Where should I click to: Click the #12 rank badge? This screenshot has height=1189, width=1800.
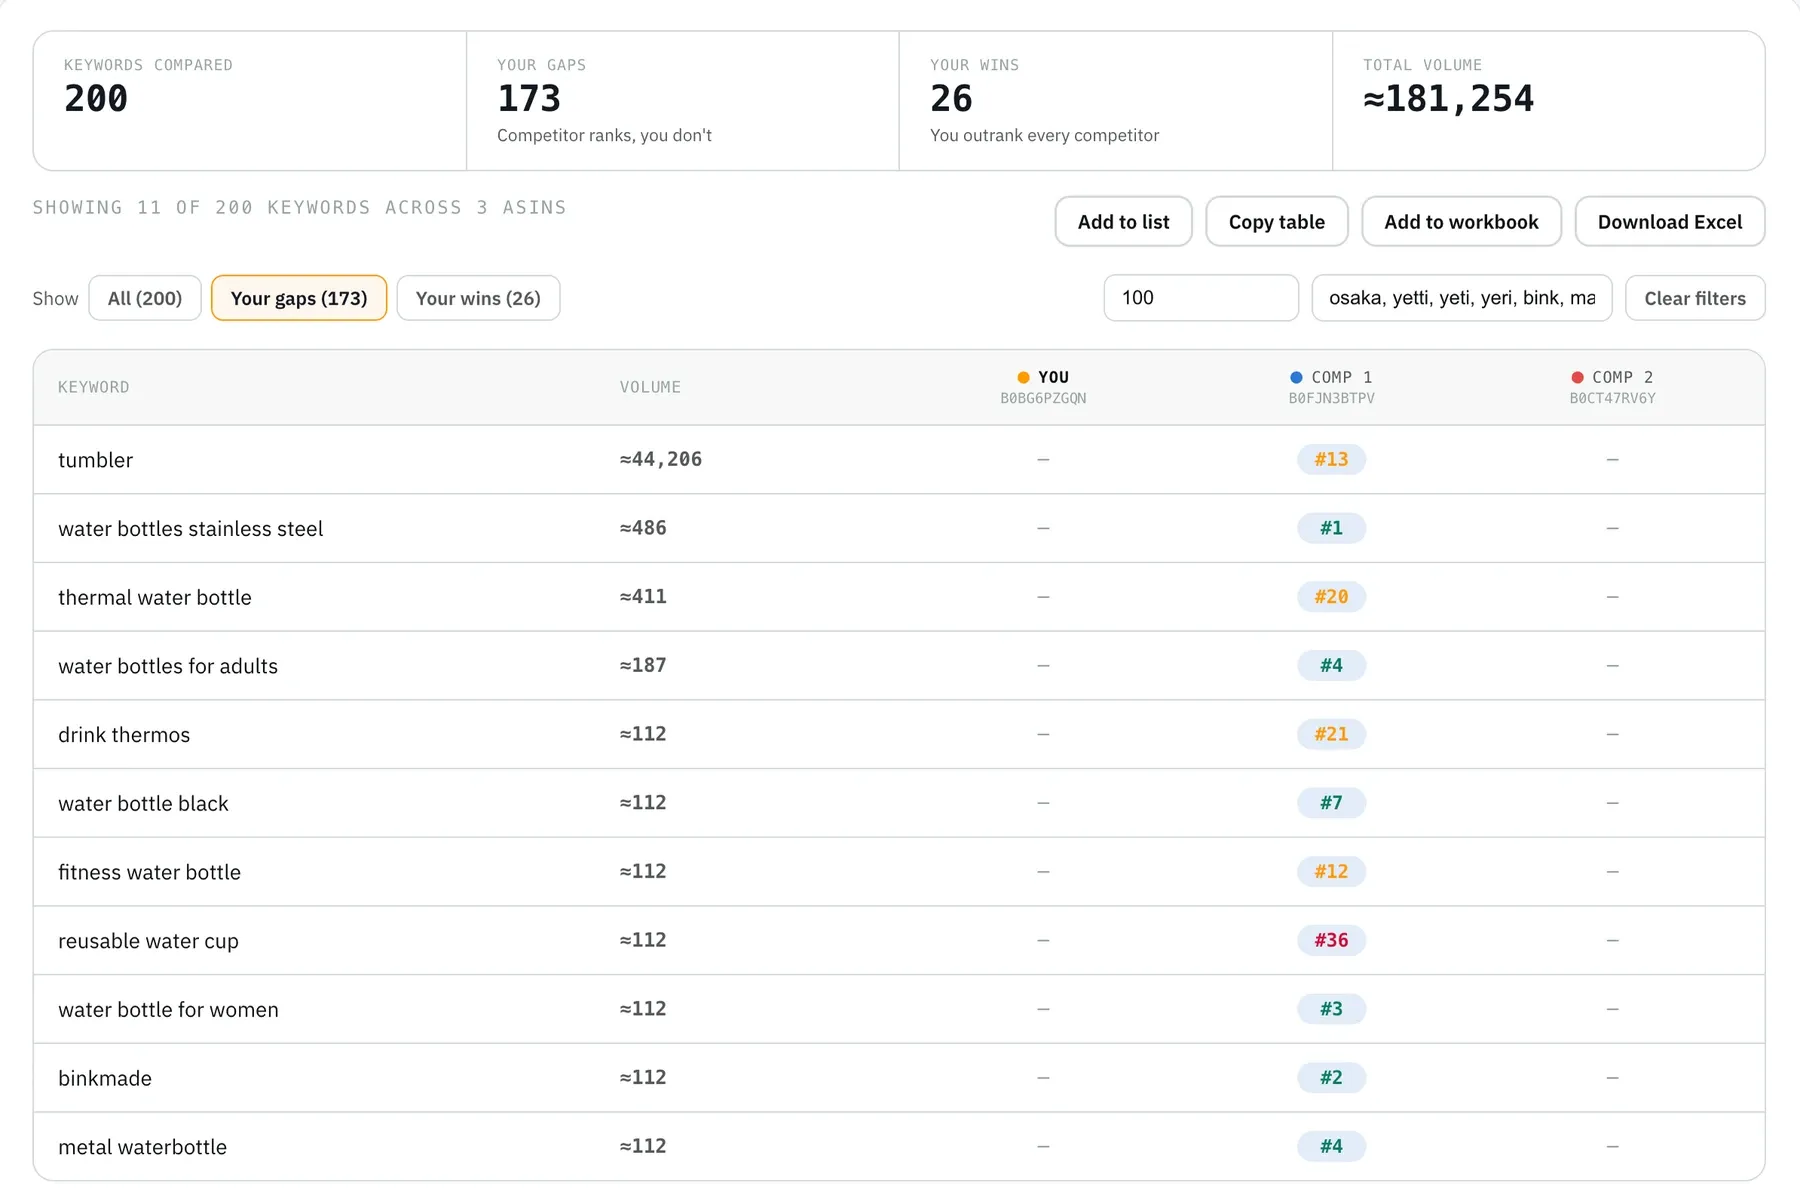(1331, 872)
